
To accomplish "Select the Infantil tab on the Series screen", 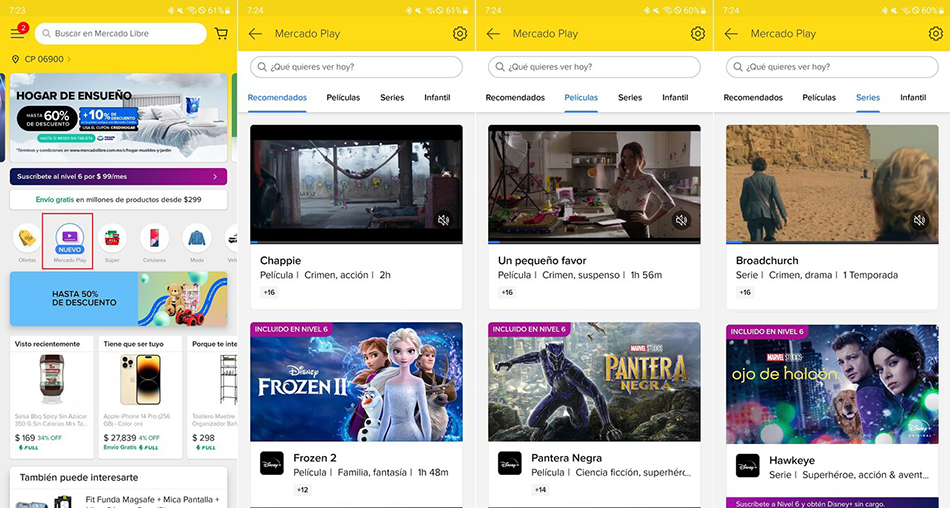I will click(913, 97).
